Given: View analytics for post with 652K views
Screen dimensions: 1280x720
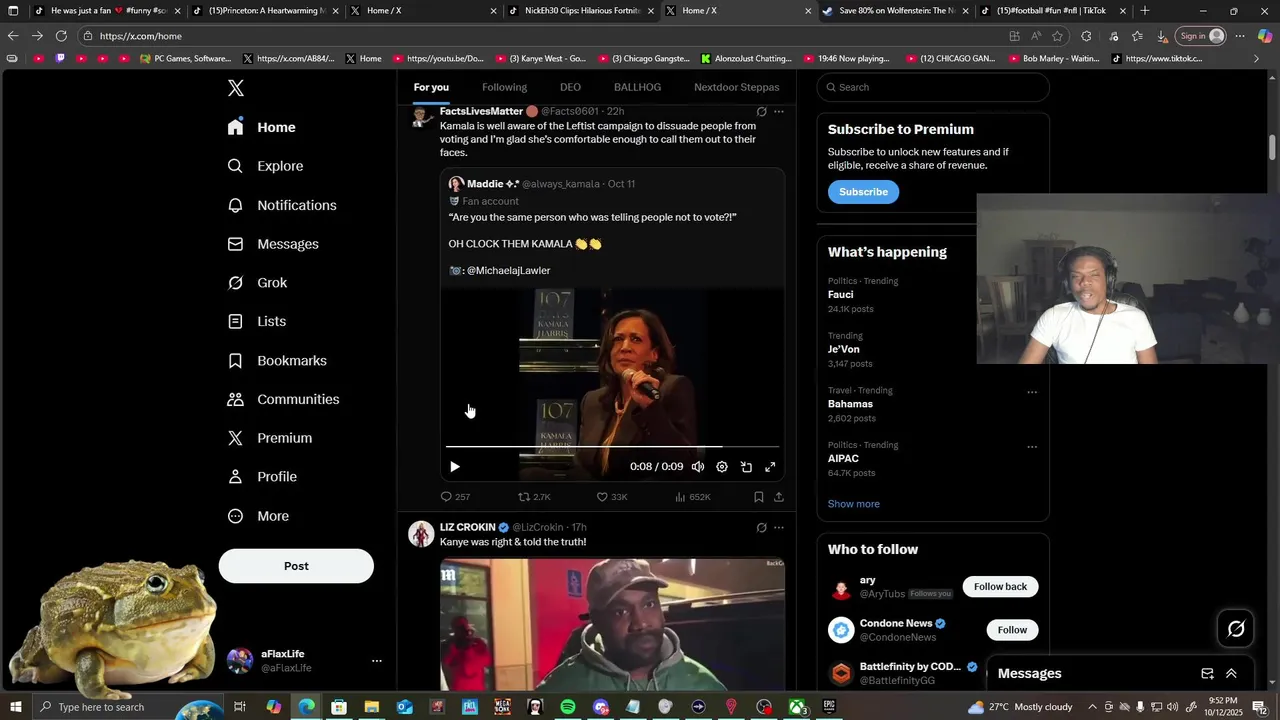Looking at the screenshot, I should (x=692, y=497).
